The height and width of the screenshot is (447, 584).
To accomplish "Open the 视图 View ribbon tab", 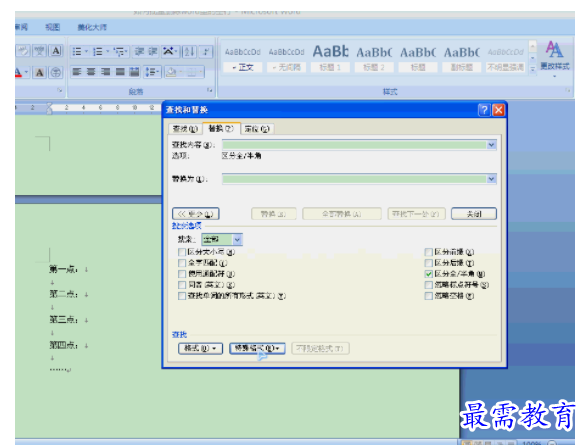I will click(x=52, y=27).
